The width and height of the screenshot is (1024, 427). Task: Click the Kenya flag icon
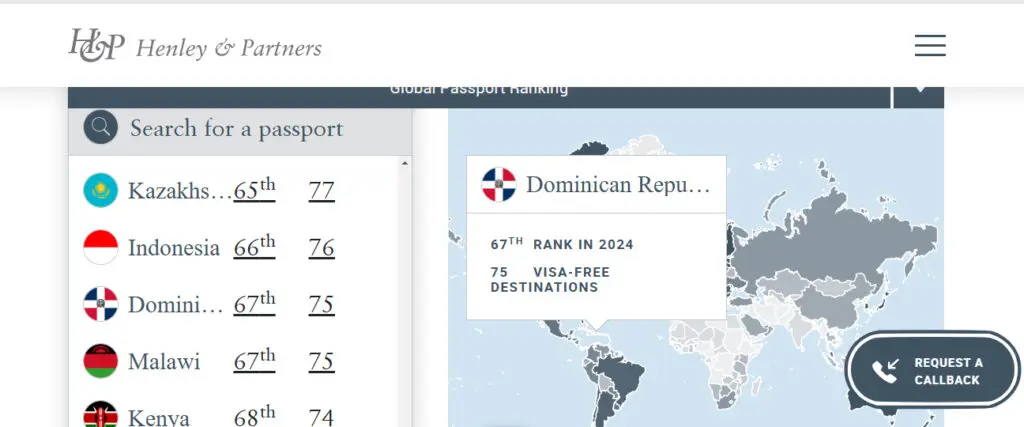[101, 415]
